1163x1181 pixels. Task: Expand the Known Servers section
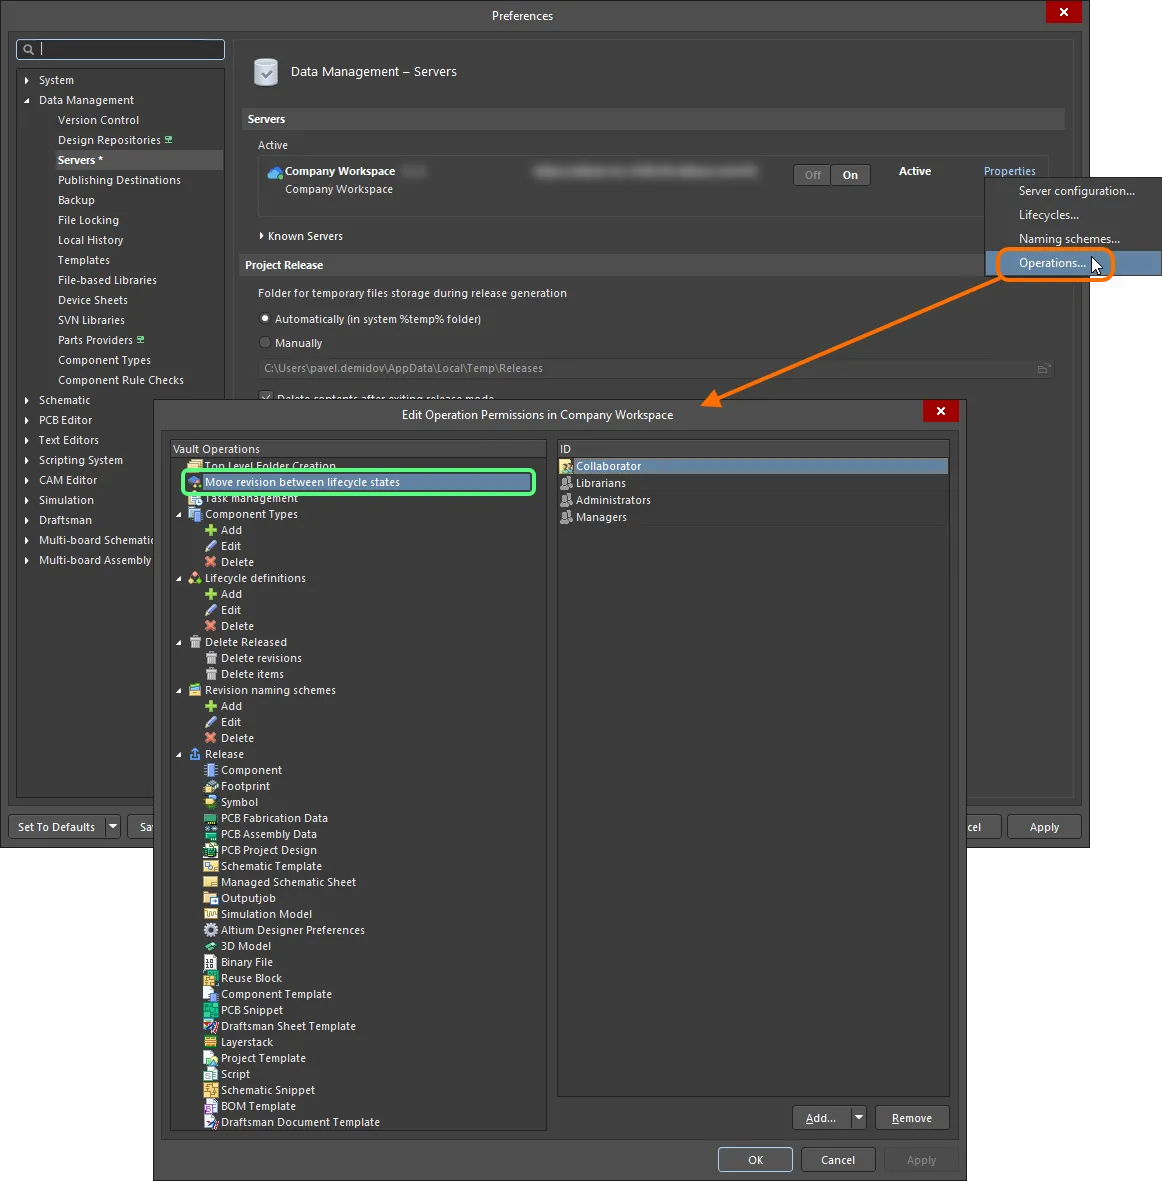click(261, 237)
